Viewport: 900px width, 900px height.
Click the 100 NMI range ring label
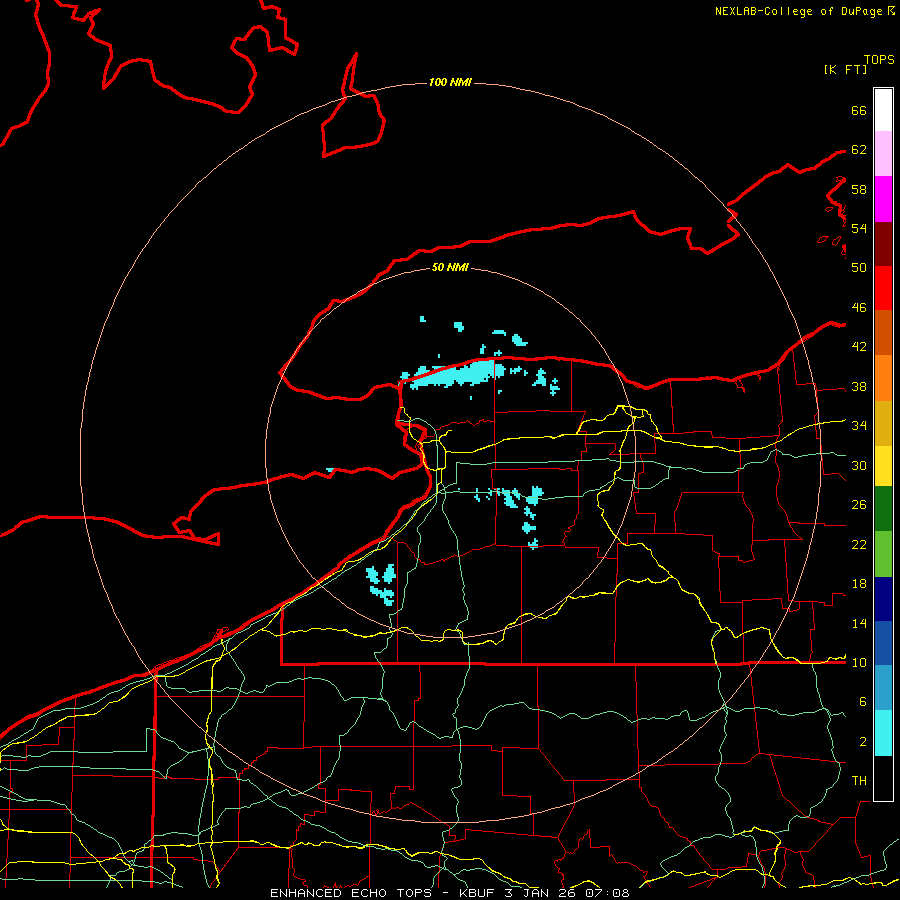click(x=450, y=82)
